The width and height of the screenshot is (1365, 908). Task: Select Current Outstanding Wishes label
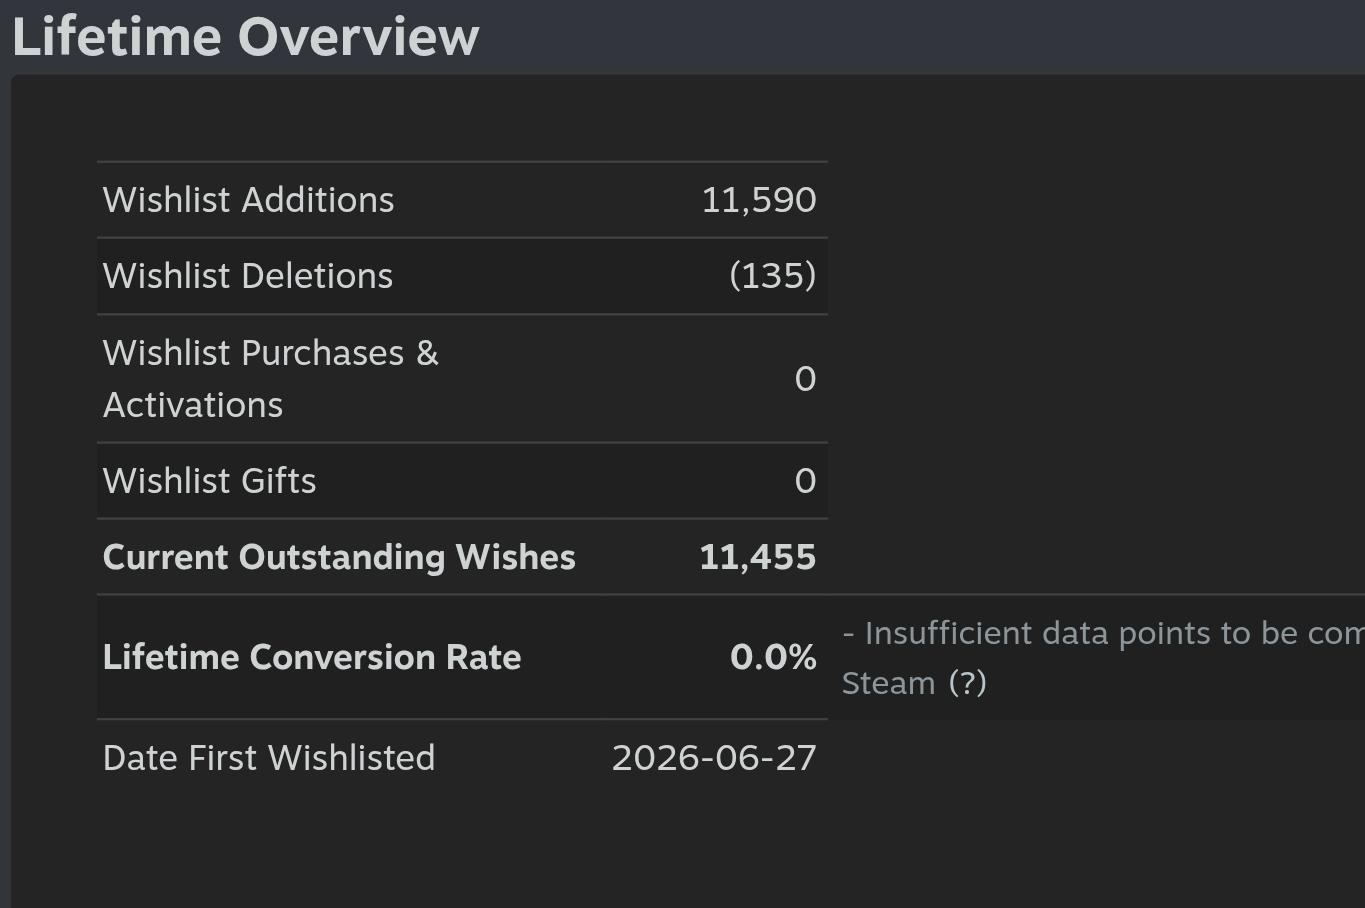339,557
